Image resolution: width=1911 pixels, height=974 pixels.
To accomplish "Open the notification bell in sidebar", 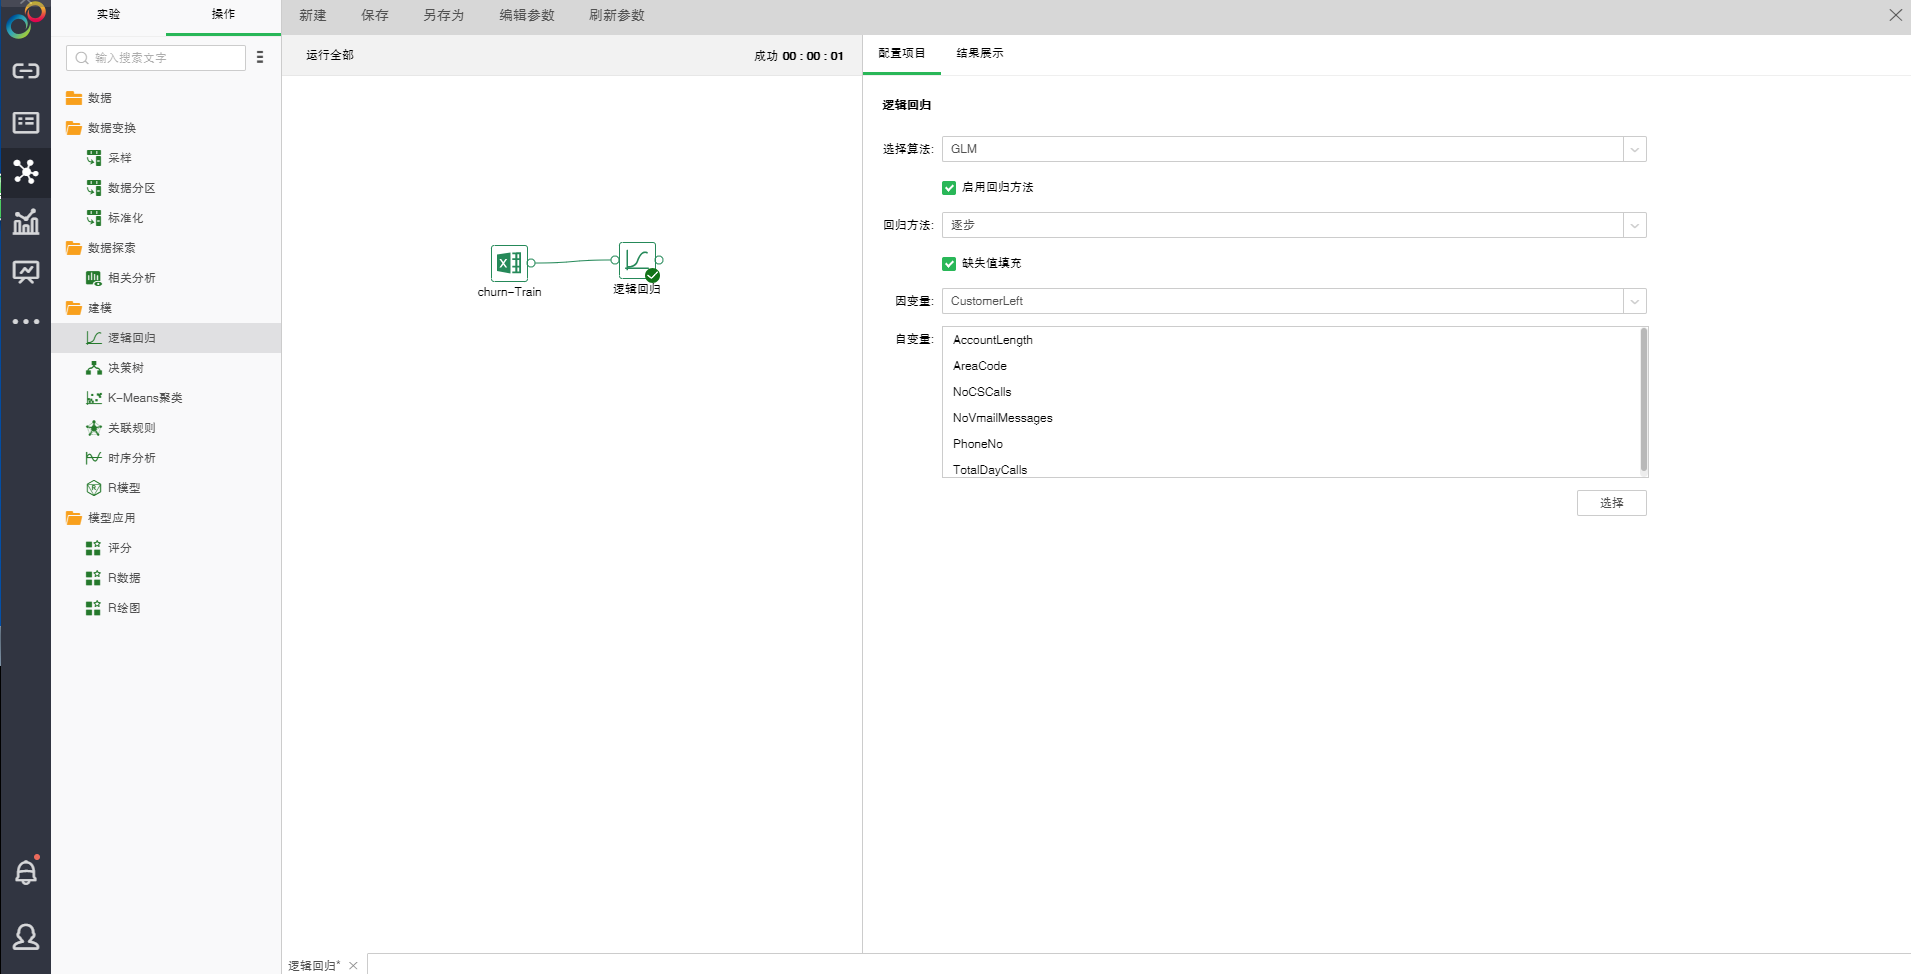I will click(x=26, y=872).
